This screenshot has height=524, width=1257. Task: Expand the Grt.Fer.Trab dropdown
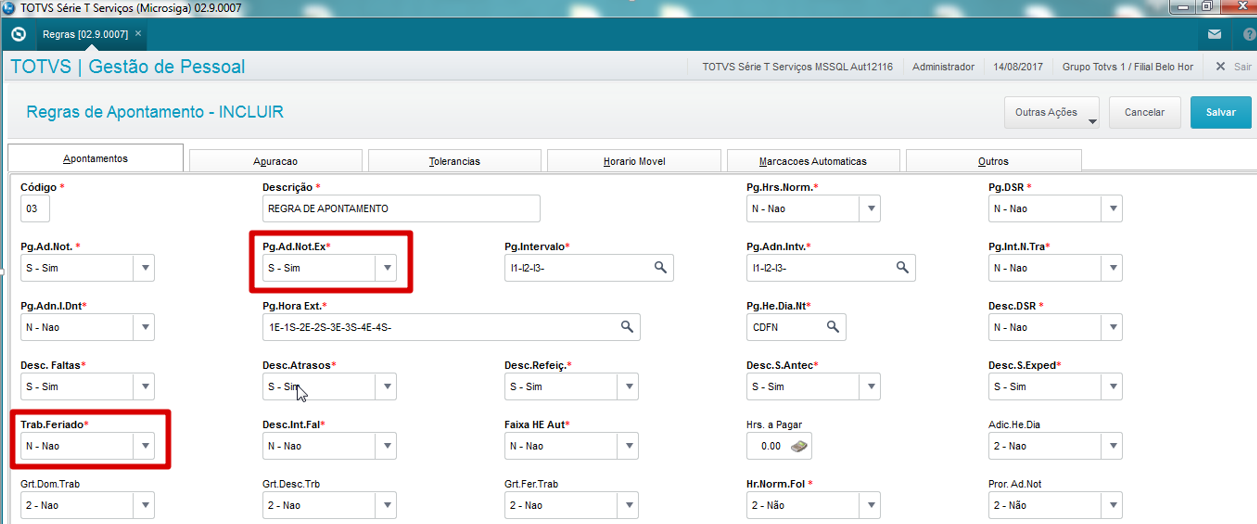tap(629, 505)
